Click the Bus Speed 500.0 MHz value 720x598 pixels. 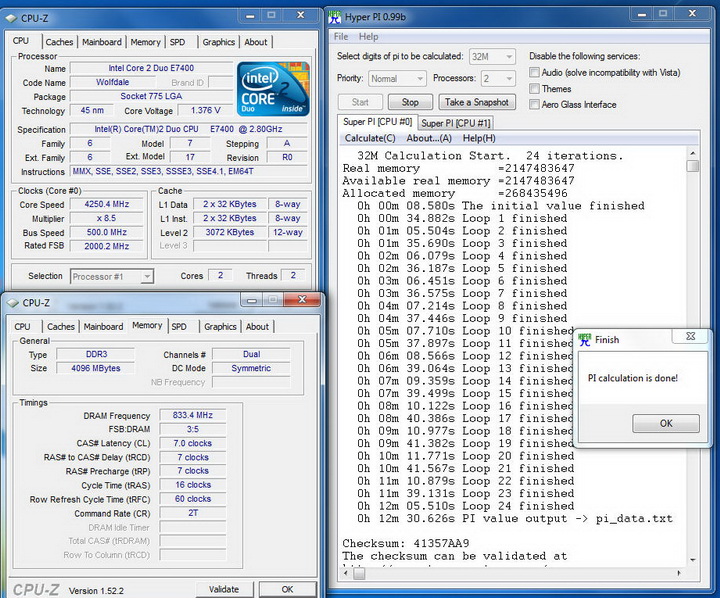click(107, 232)
